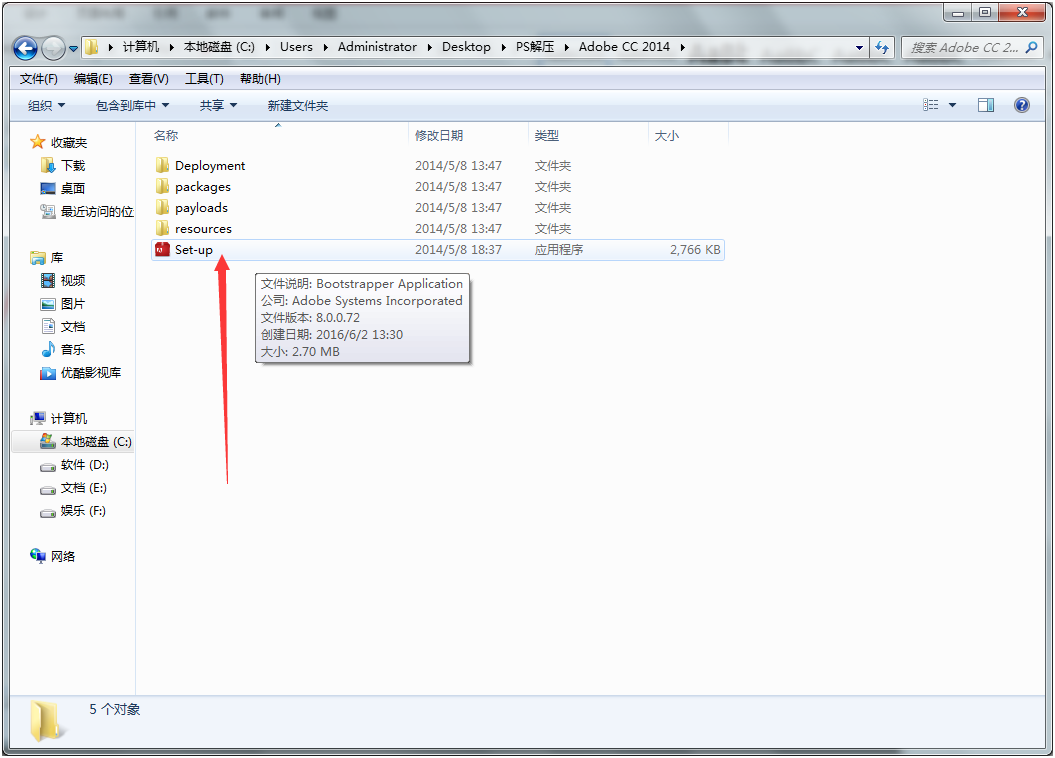Click the Forward navigation arrow

[53, 48]
